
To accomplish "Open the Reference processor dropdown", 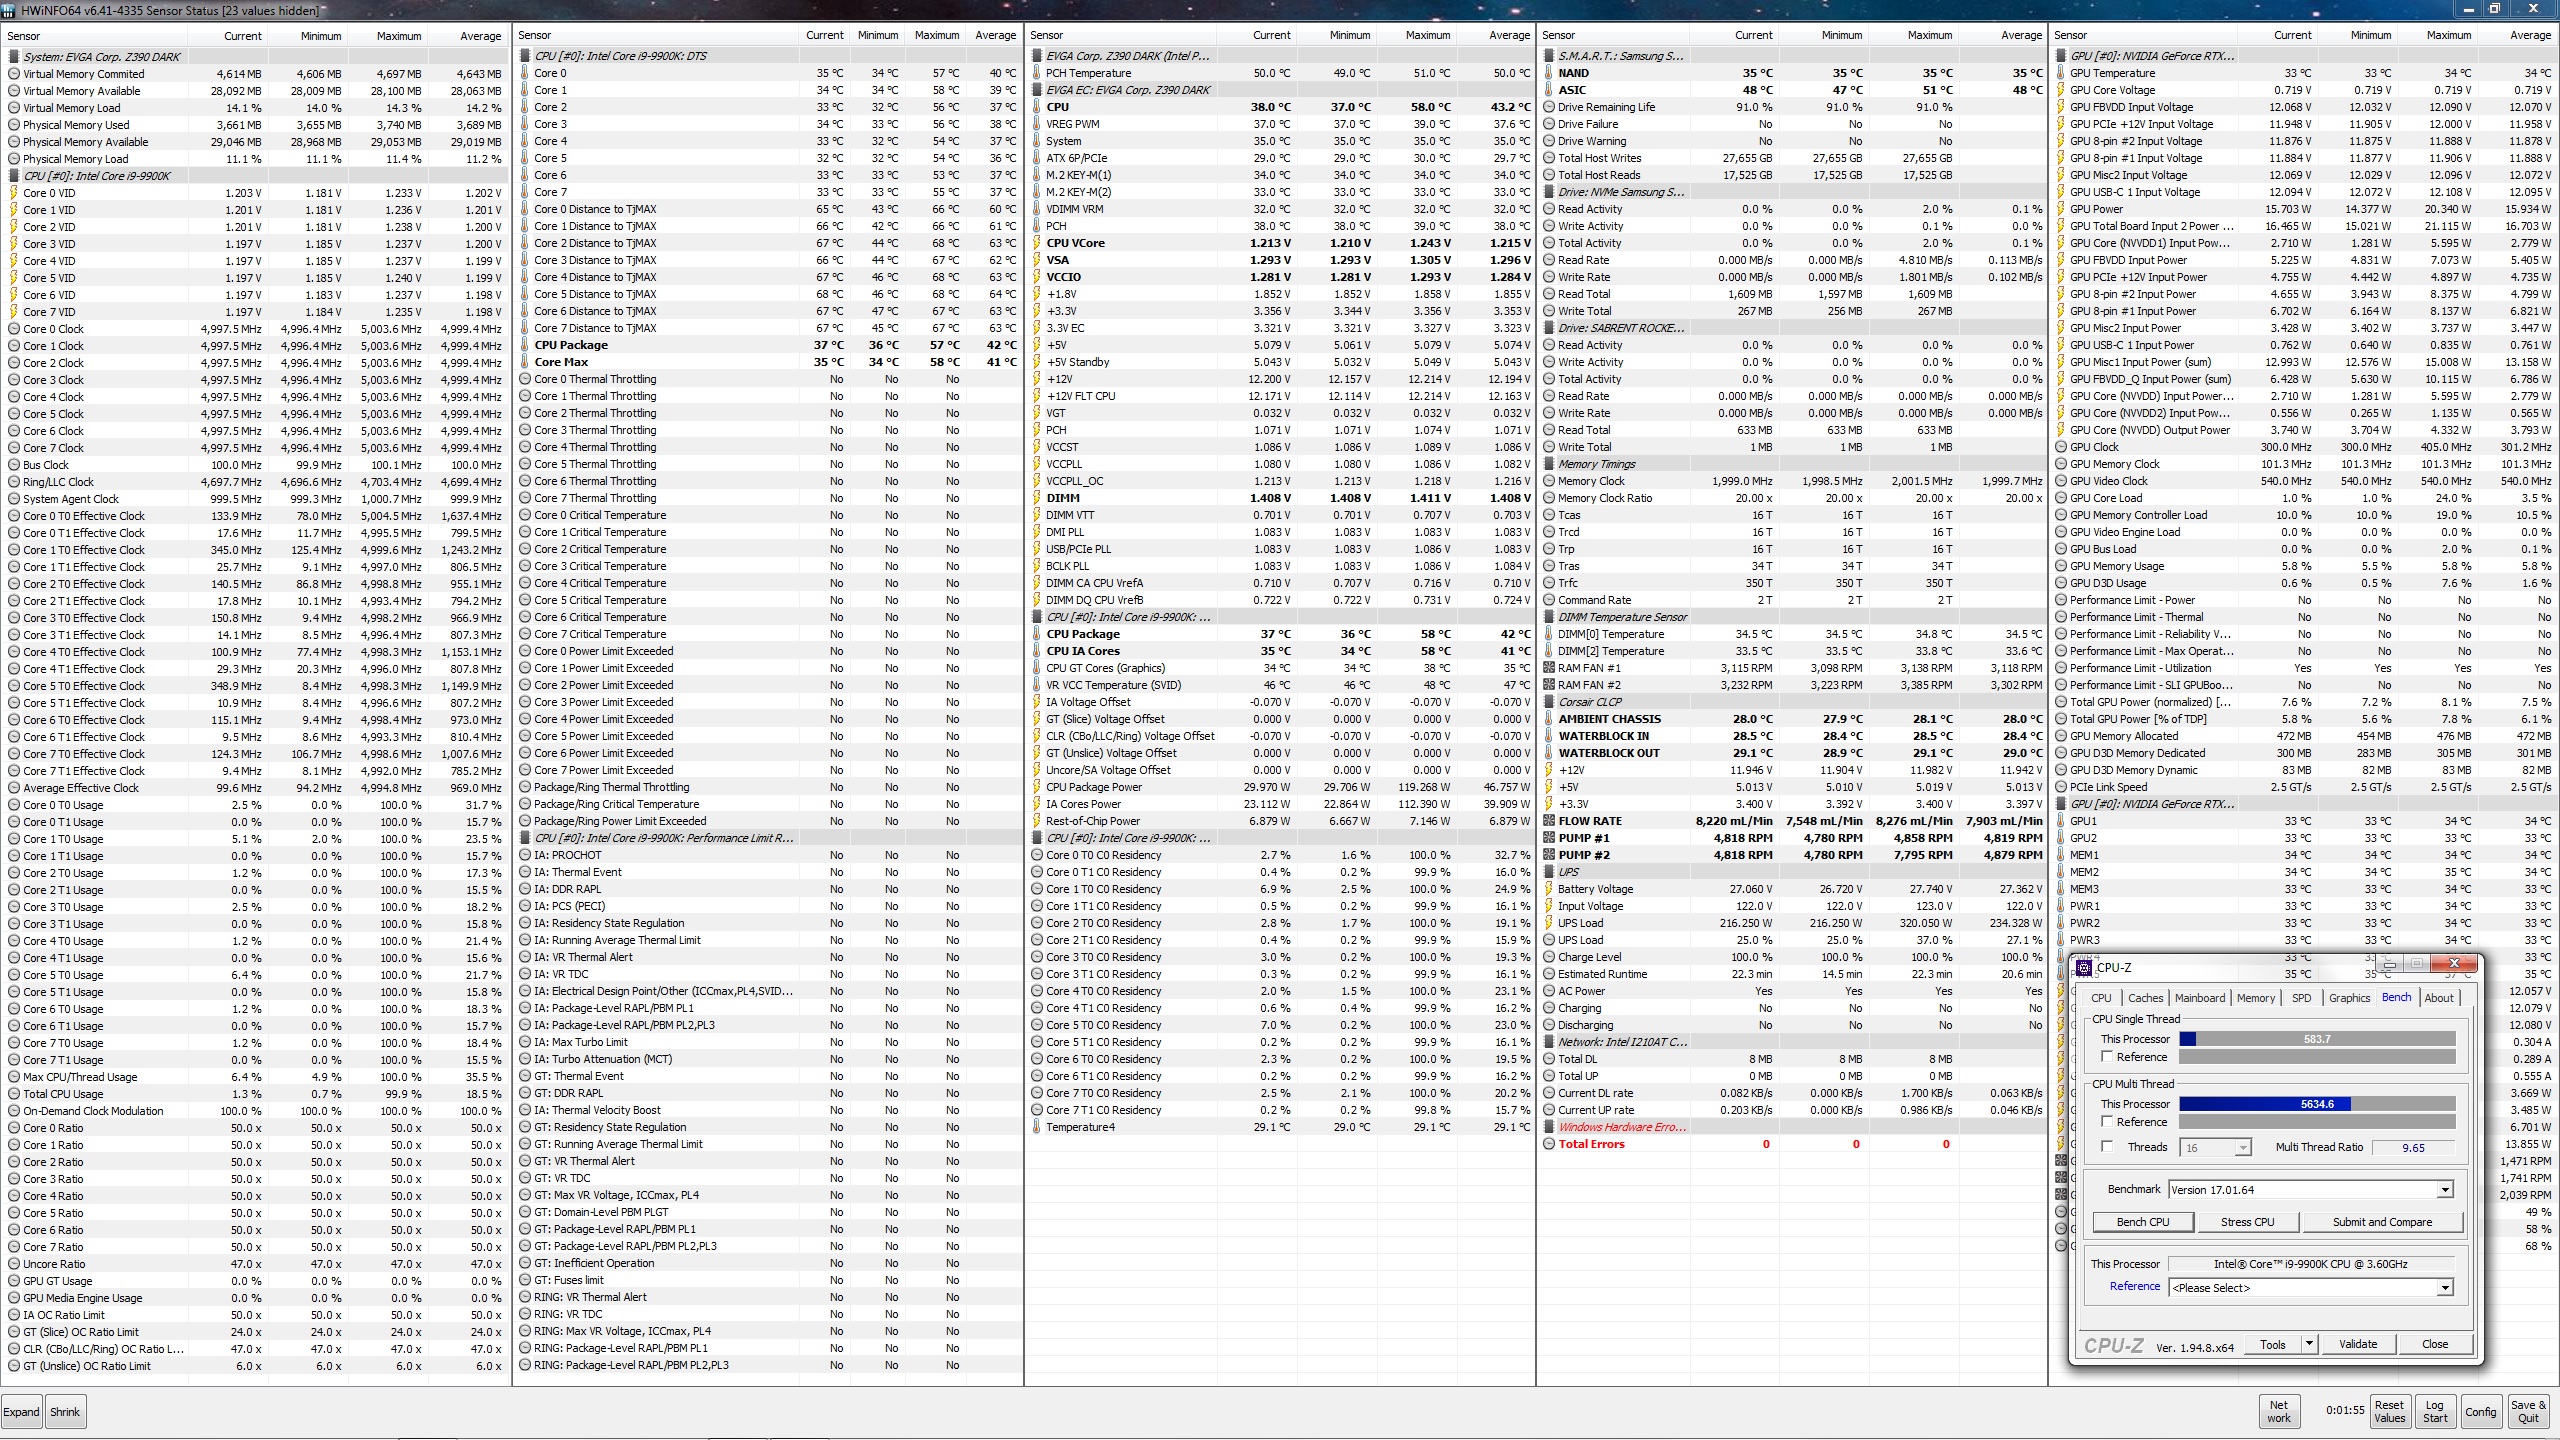I will click(2444, 1288).
